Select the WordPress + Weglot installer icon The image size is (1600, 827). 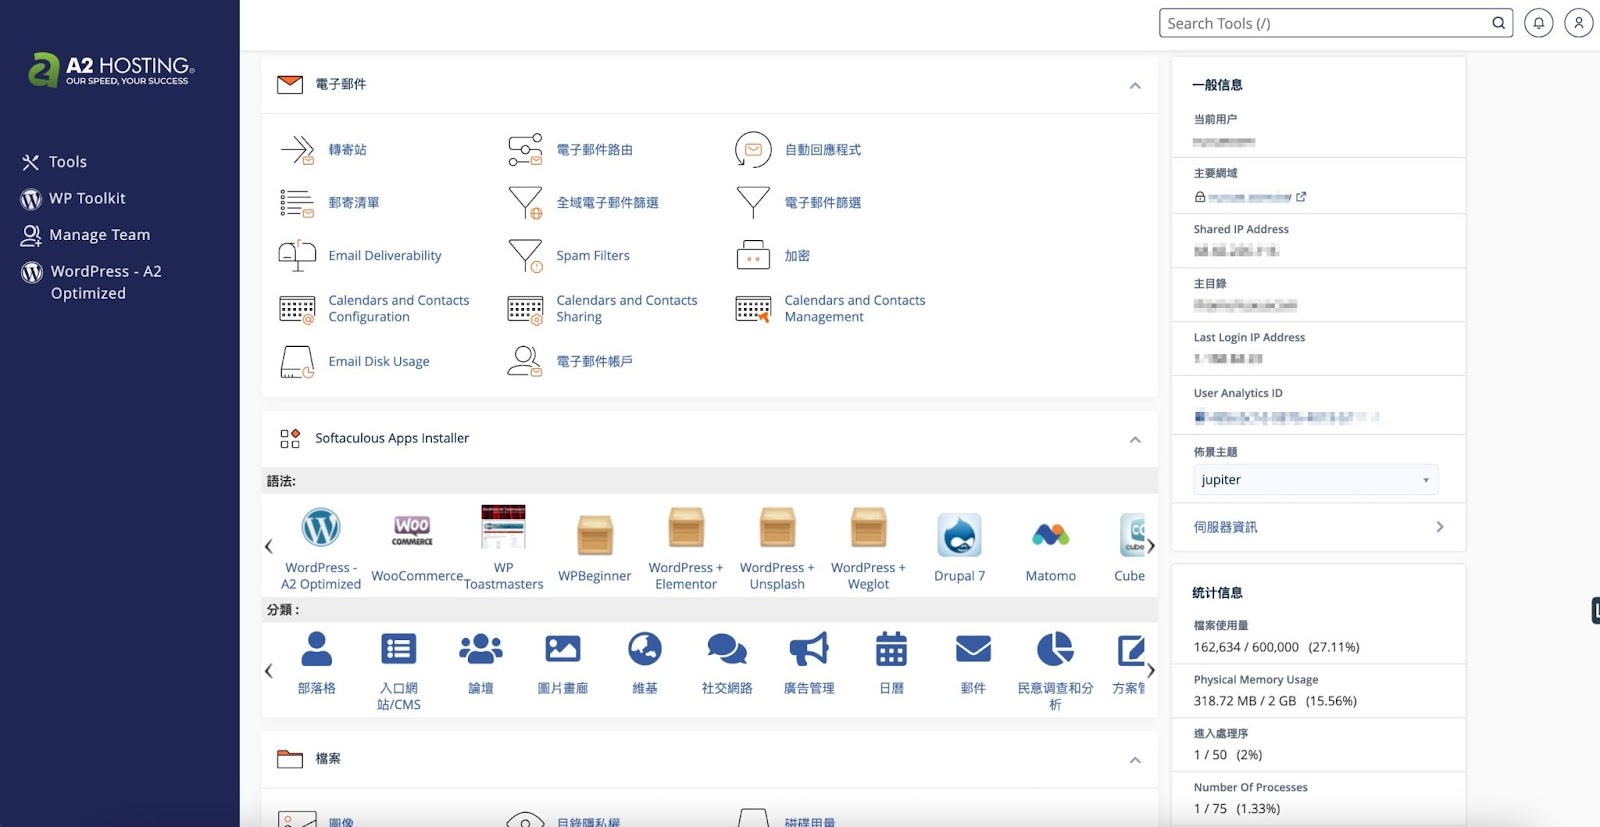click(868, 527)
